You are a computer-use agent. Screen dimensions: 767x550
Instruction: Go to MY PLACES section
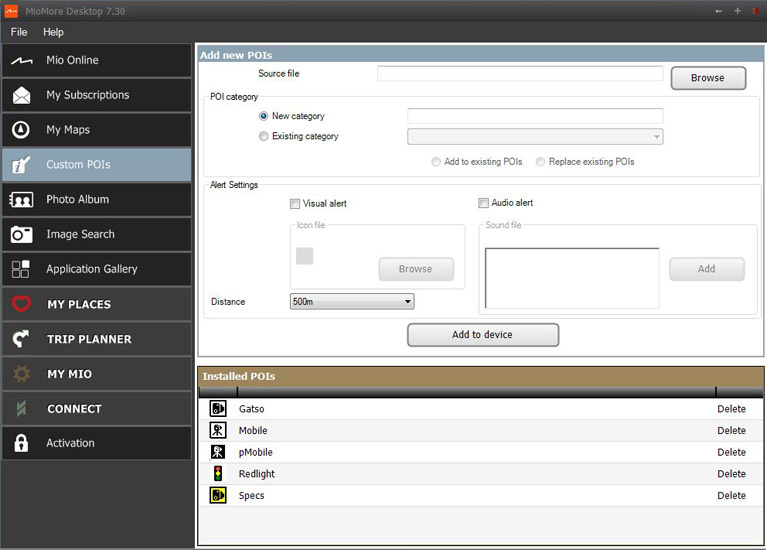click(97, 304)
